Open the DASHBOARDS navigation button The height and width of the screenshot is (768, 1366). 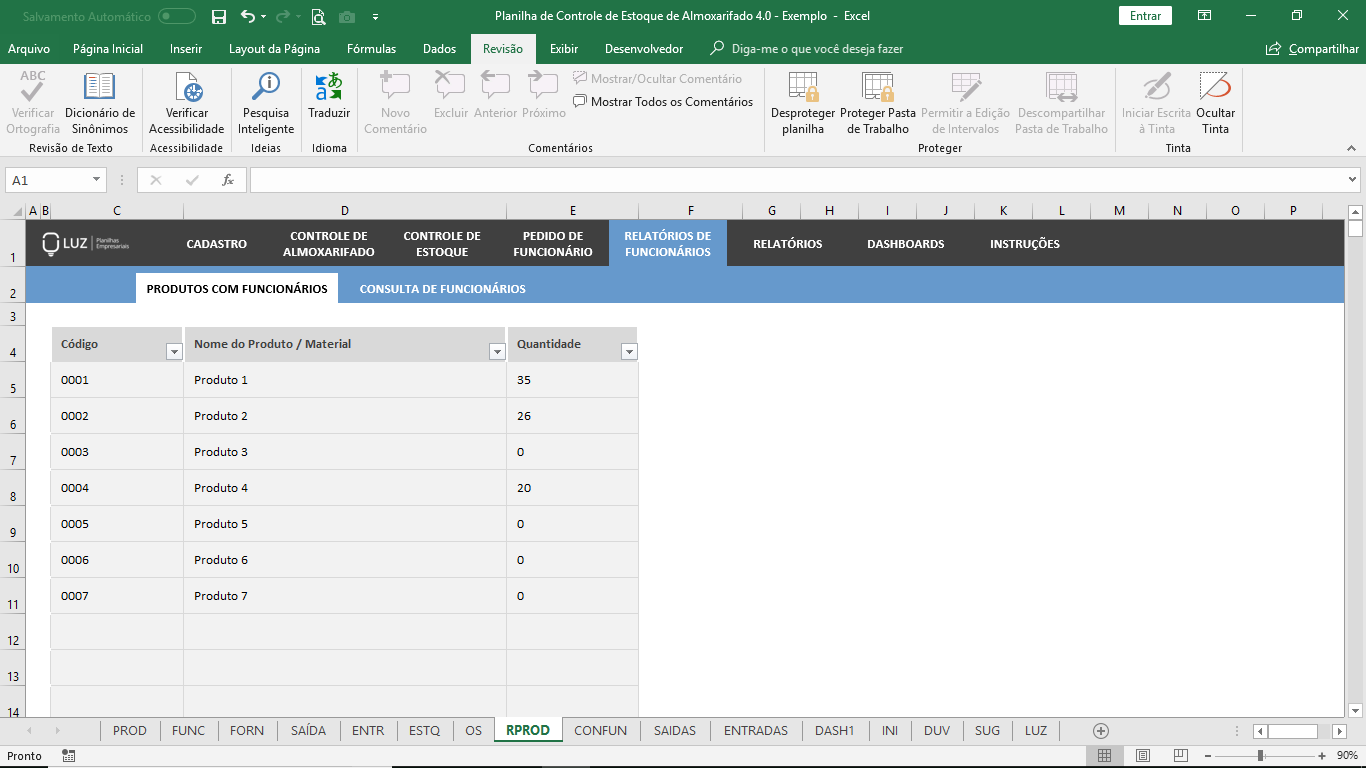click(905, 244)
